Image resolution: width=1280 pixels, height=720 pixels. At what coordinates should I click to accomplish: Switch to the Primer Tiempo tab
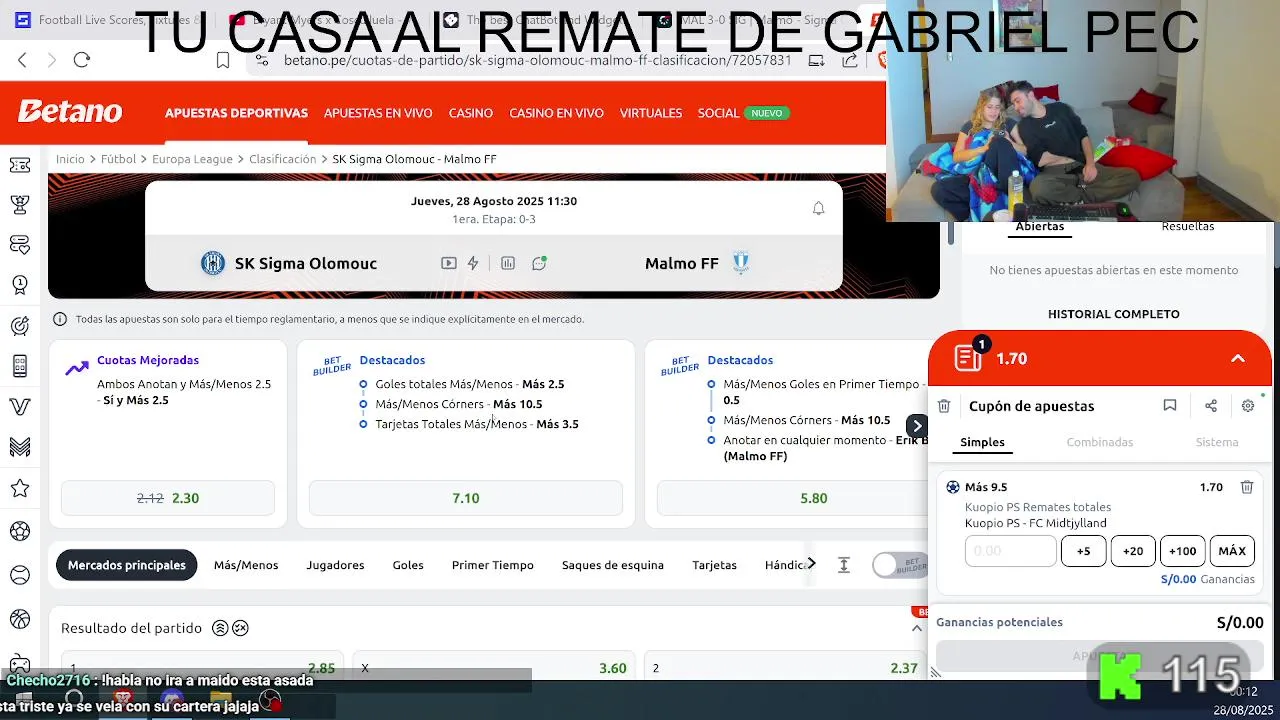493,565
